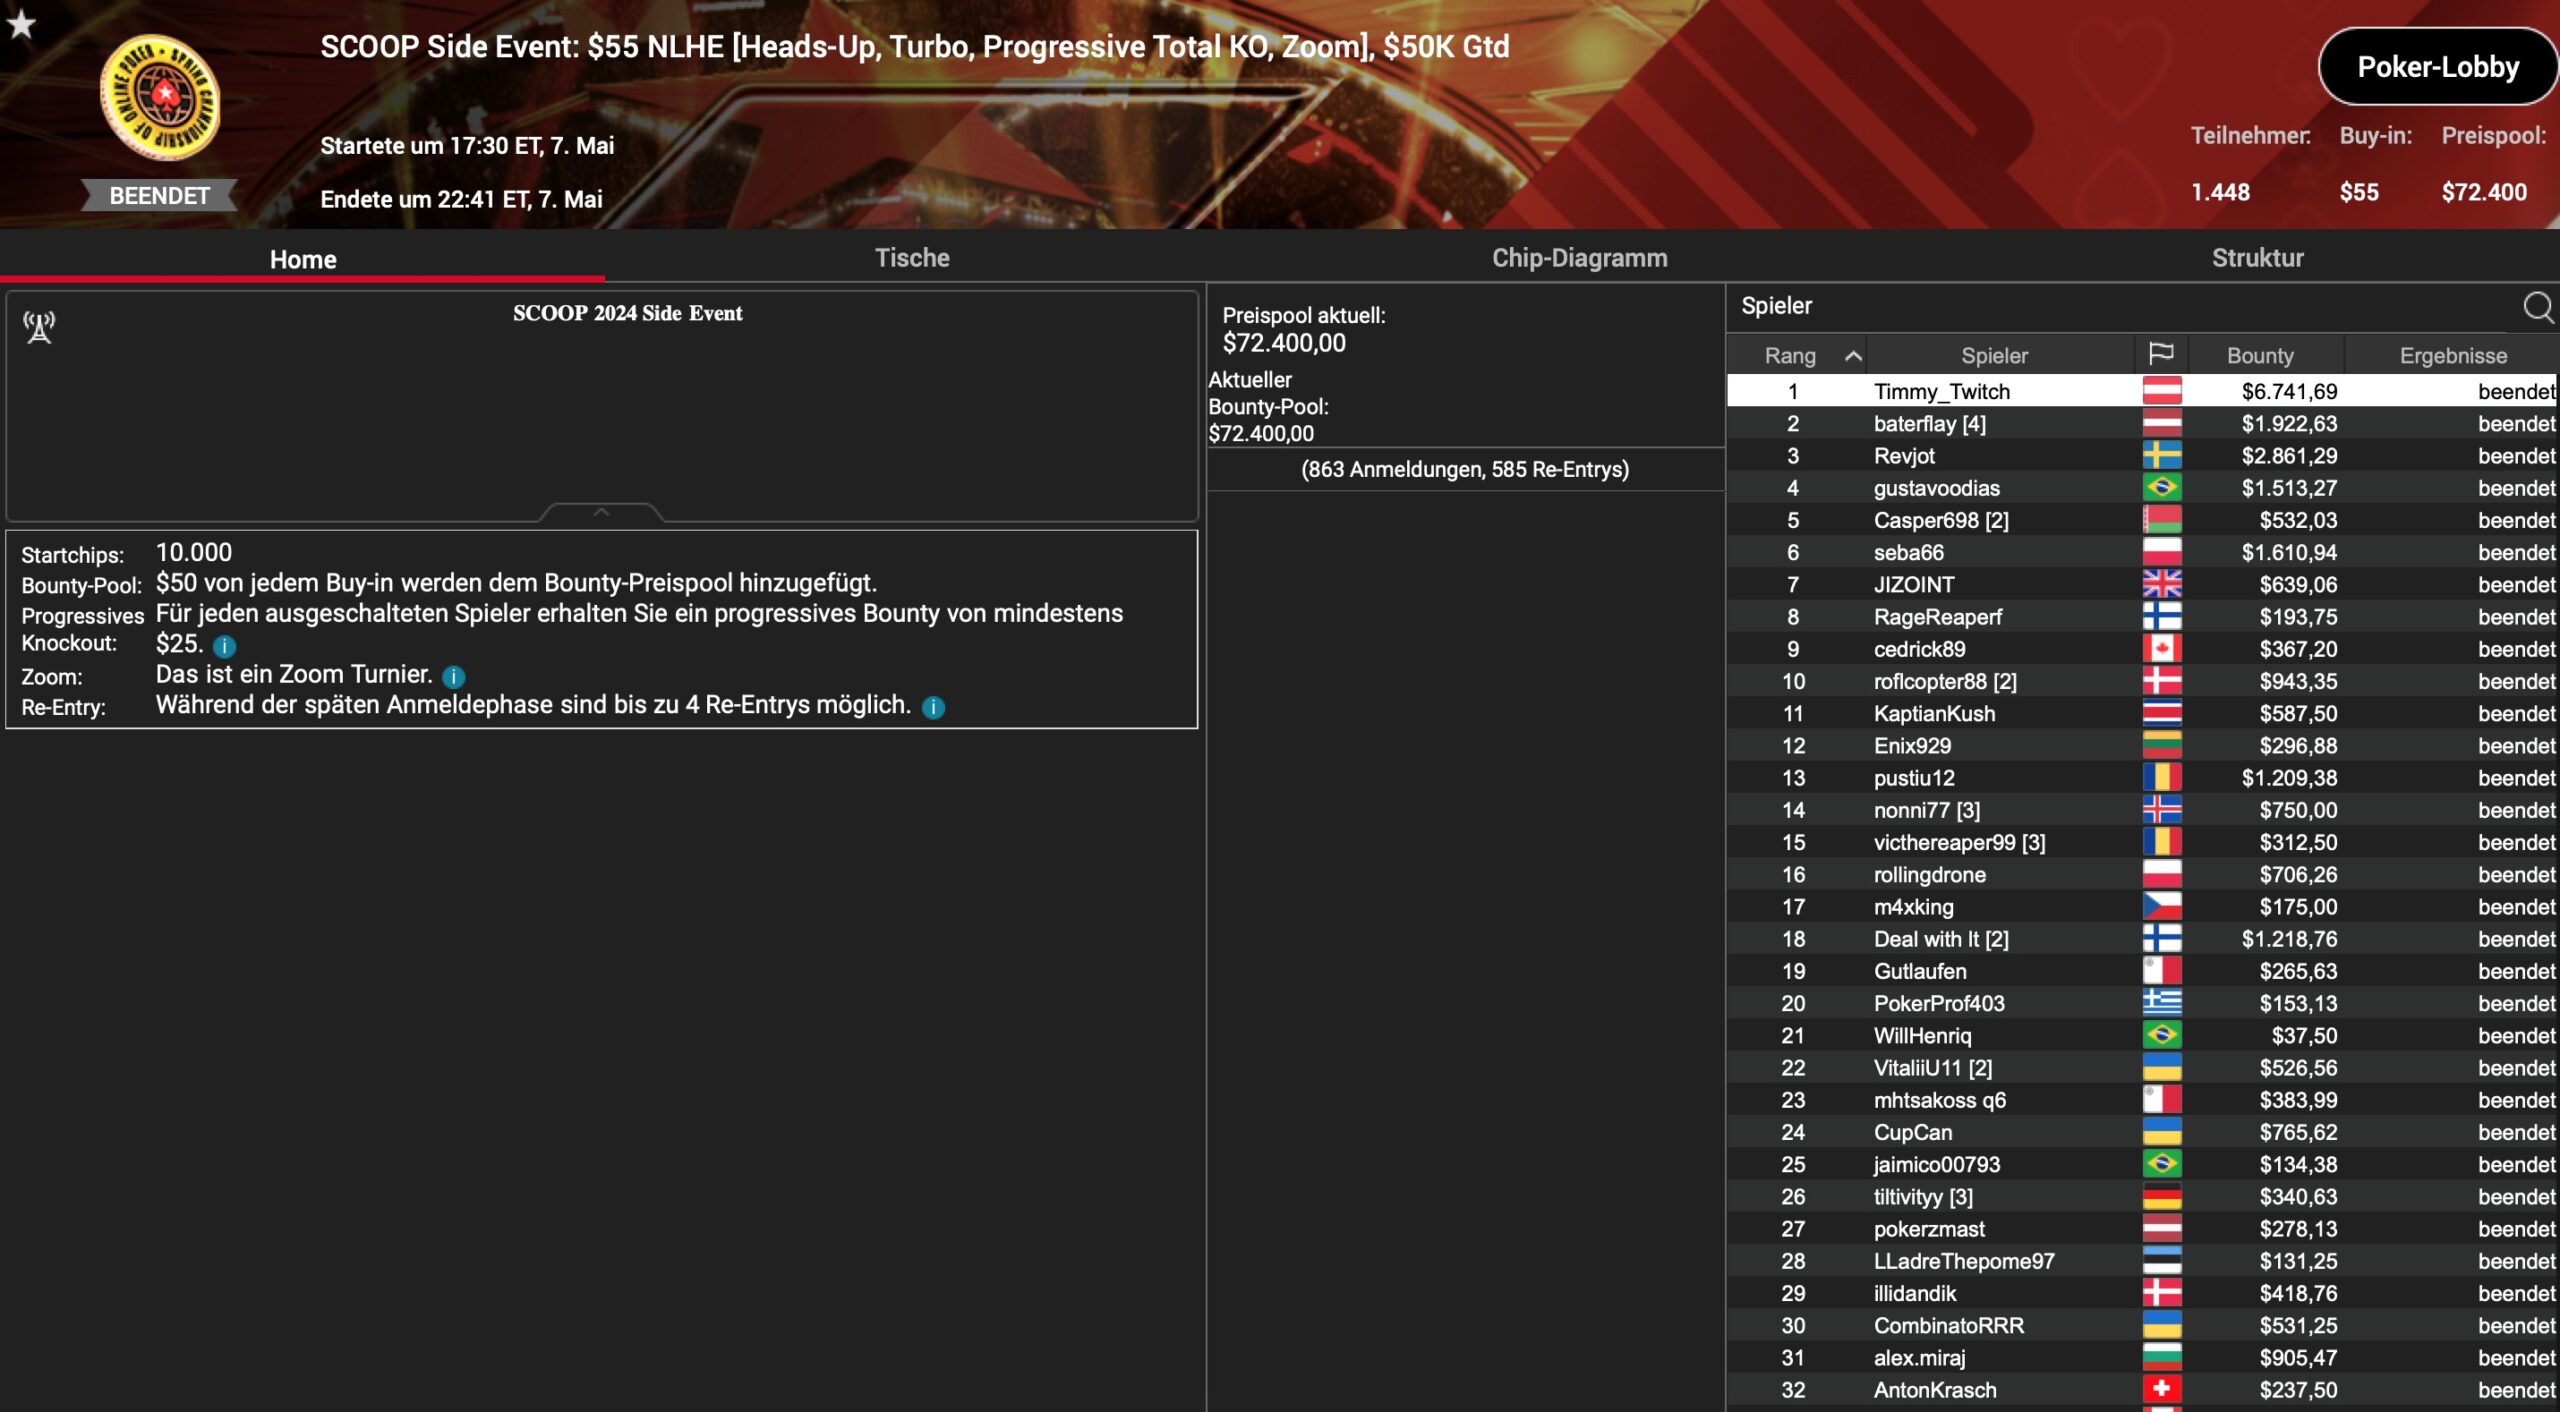Screen dimensions: 2560x1412
Task: Click Estonia flag in LLadreThepome97 row
Action: (x=2162, y=1261)
